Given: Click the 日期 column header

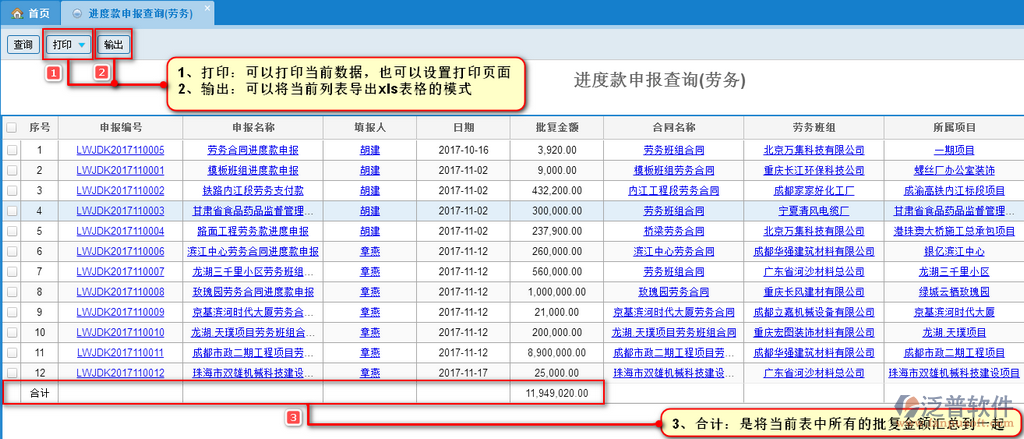Looking at the screenshot, I should click(463, 128).
